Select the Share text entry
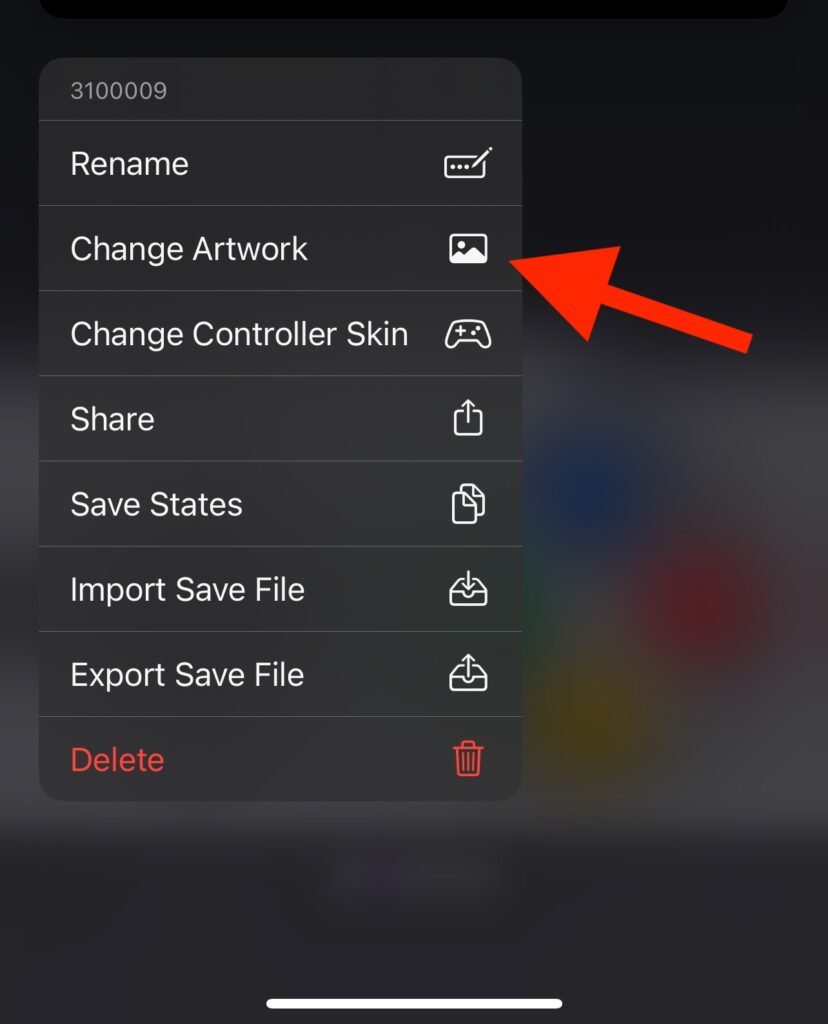The width and height of the screenshot is (828, 1024). (x=112, y=419)
